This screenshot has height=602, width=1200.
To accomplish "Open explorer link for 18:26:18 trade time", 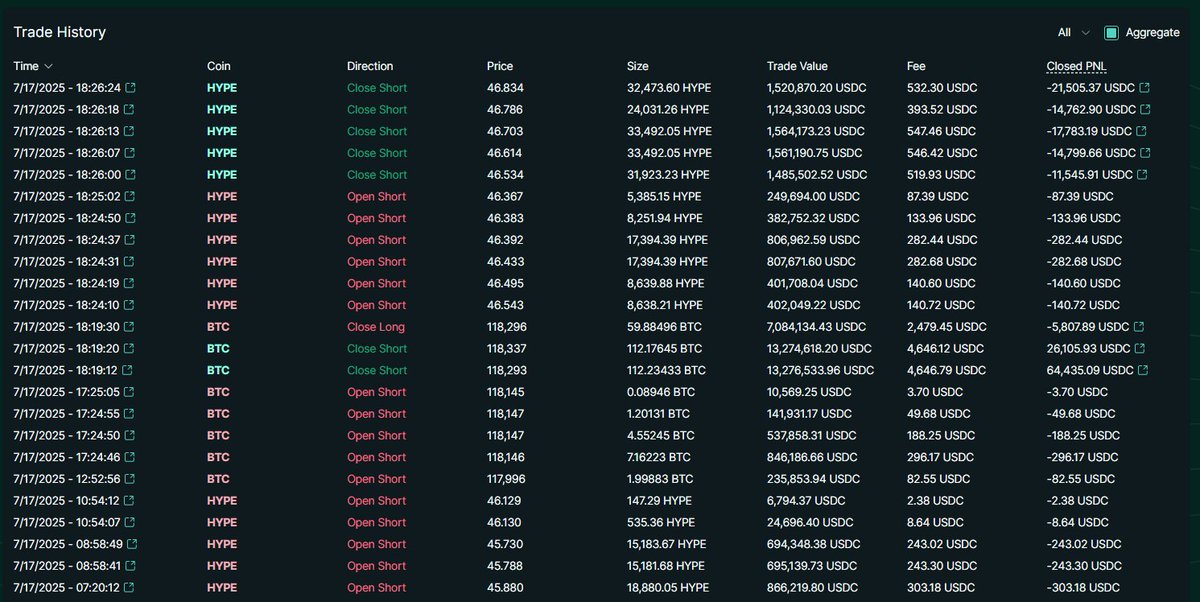I will tap(129, 110).
